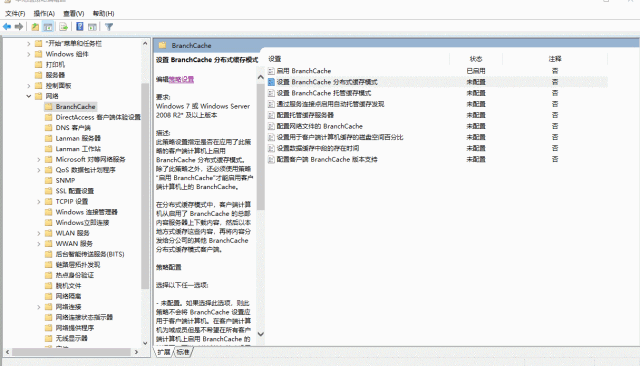Switch to the 扩展 tab
The height and width of the screenshot is (366, 640).
pos(164,352)
